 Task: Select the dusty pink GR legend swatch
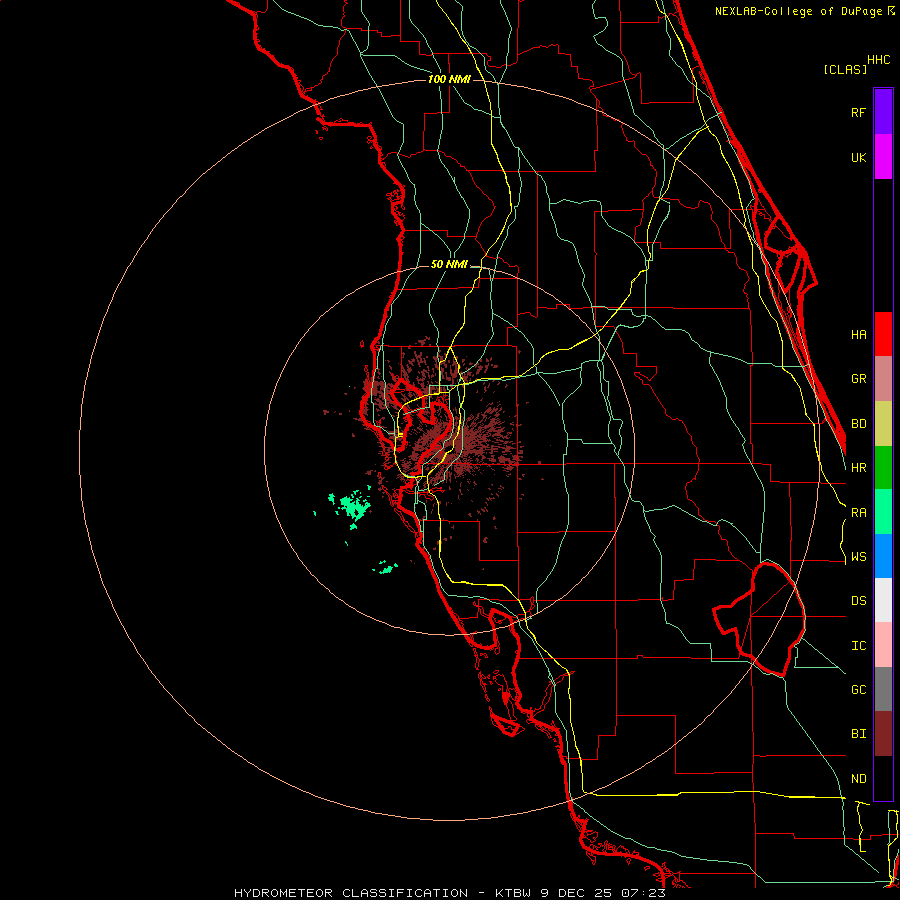pos(883,378)
